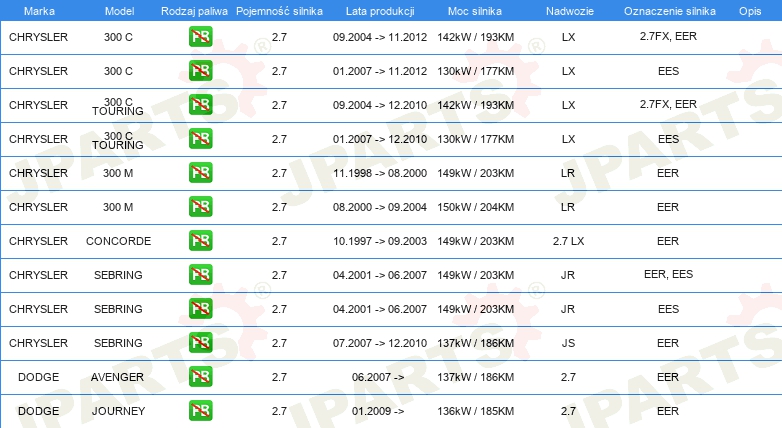Click fuel icon in Sebring EER, EES row
This screenshot has height=428, width=782.
(200, 274)
